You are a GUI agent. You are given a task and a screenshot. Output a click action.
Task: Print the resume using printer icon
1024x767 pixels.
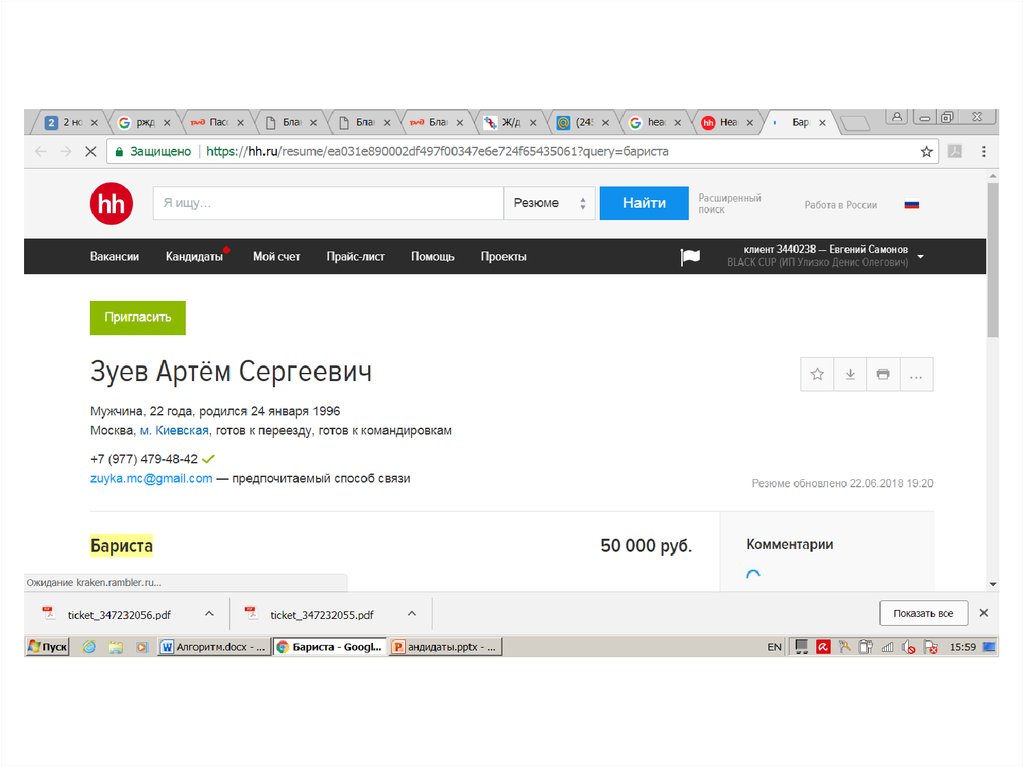coord(883,374)
